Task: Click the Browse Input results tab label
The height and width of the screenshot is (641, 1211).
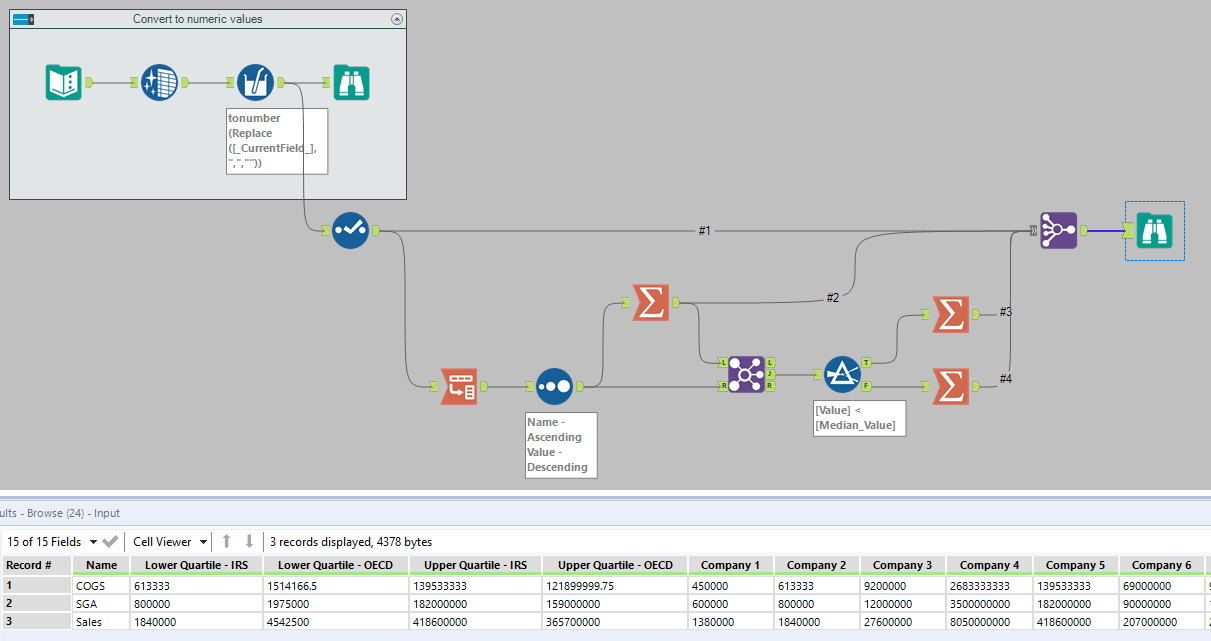Action: pyautogui.click(x=60, y=512)
